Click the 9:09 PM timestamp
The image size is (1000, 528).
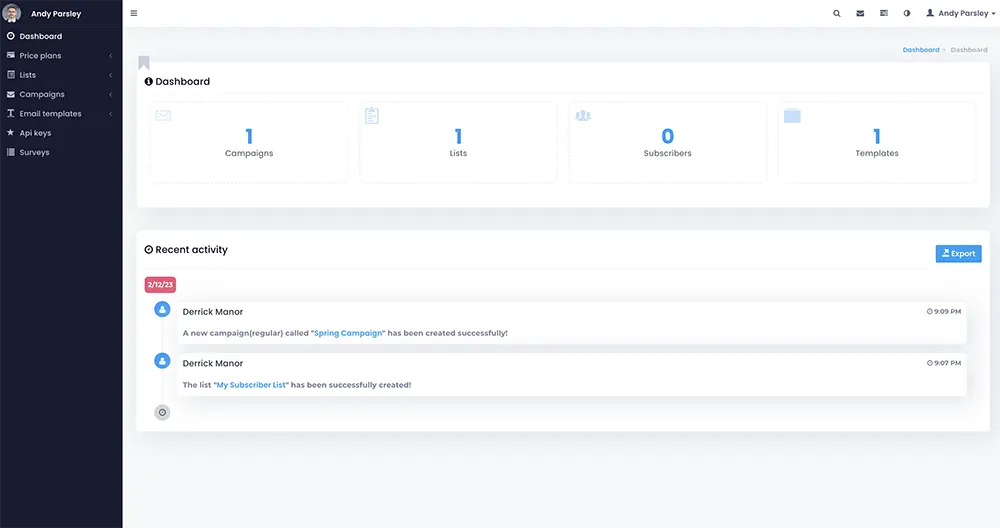pyautogui.click(x=944, y=312)
